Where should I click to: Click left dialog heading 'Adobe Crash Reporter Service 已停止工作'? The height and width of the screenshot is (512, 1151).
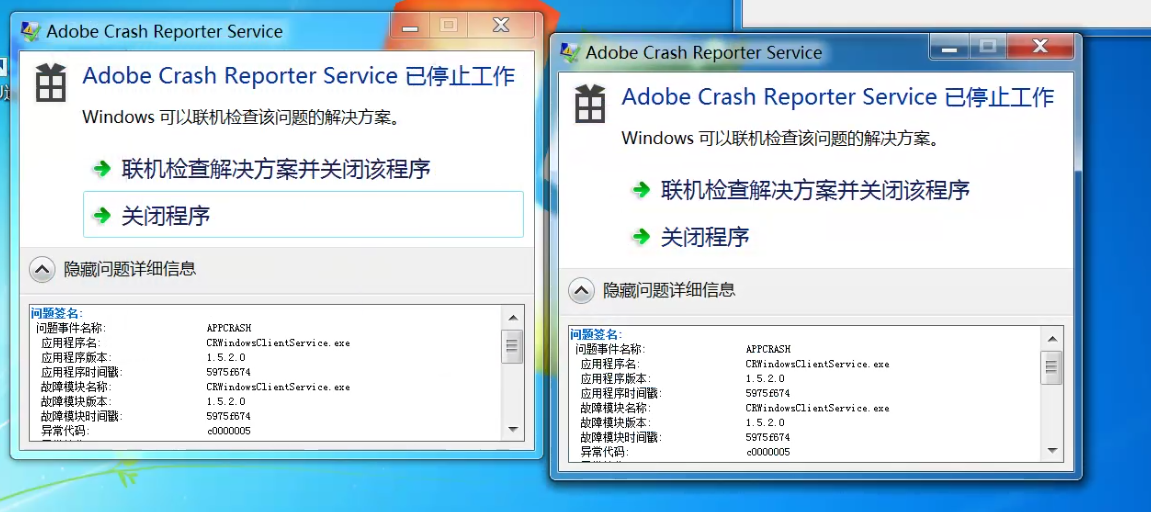click(299, 76)
